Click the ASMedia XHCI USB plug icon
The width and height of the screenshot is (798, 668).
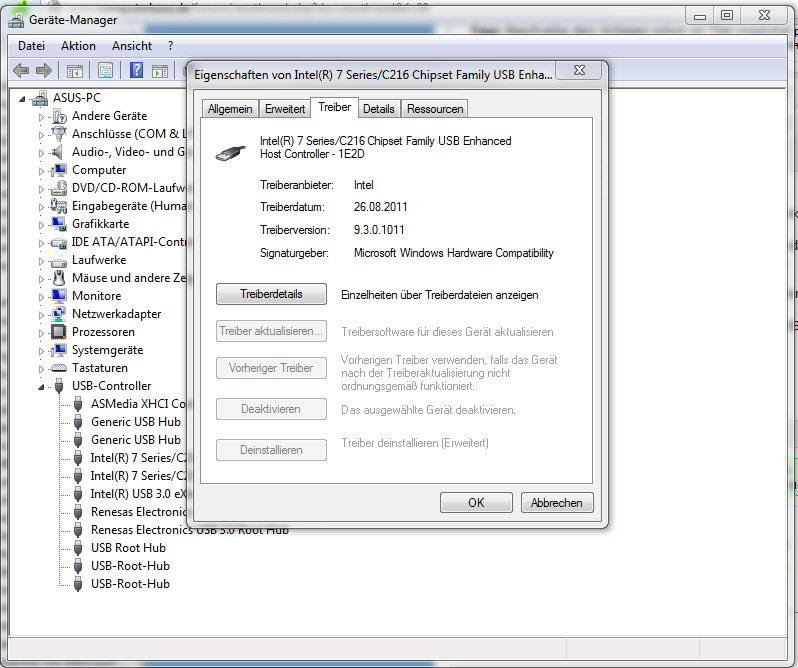tap(78, 404)
